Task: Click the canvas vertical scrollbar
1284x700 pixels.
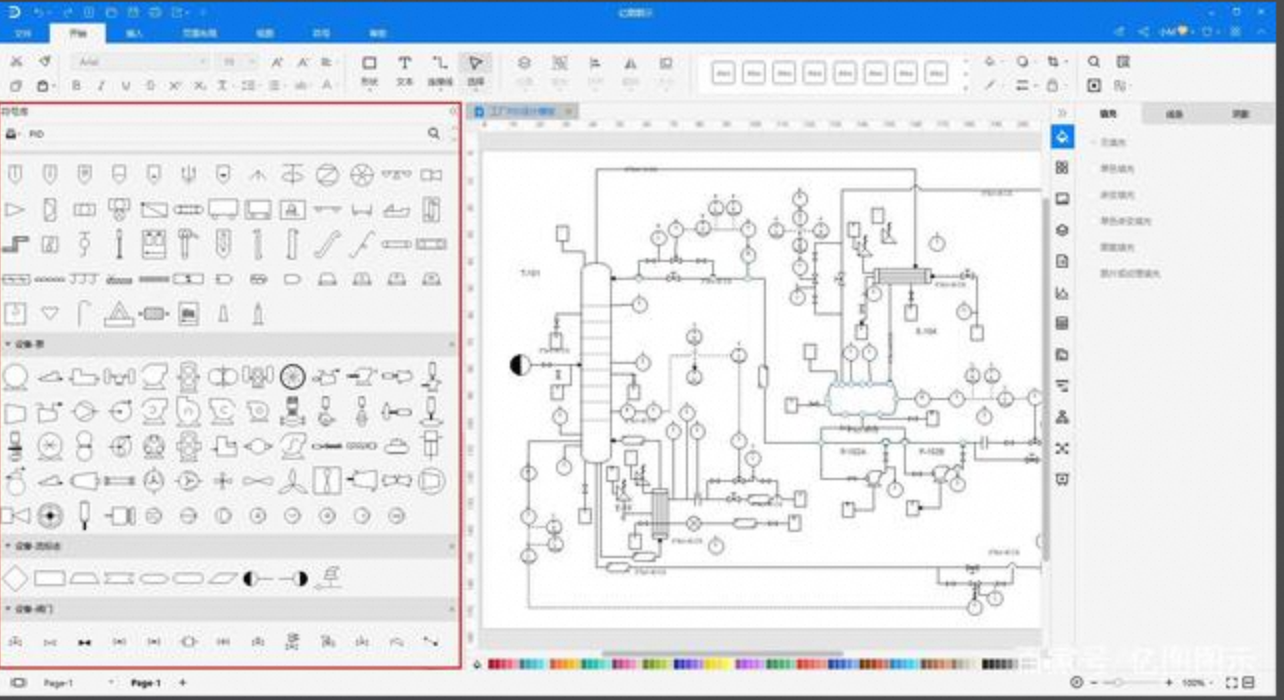Action: pyautogui.click(x=1046, y=380)
